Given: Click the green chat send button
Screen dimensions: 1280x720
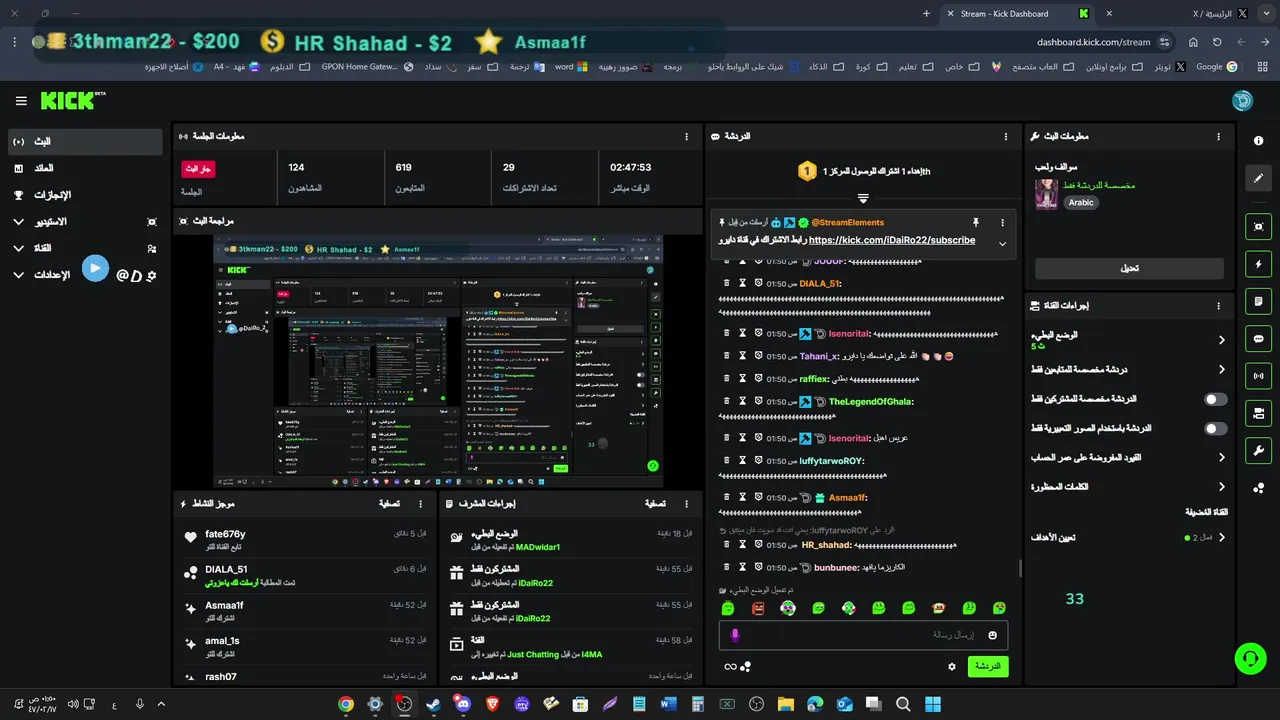Looking at the screenshot, I should [x=988, y=666].
